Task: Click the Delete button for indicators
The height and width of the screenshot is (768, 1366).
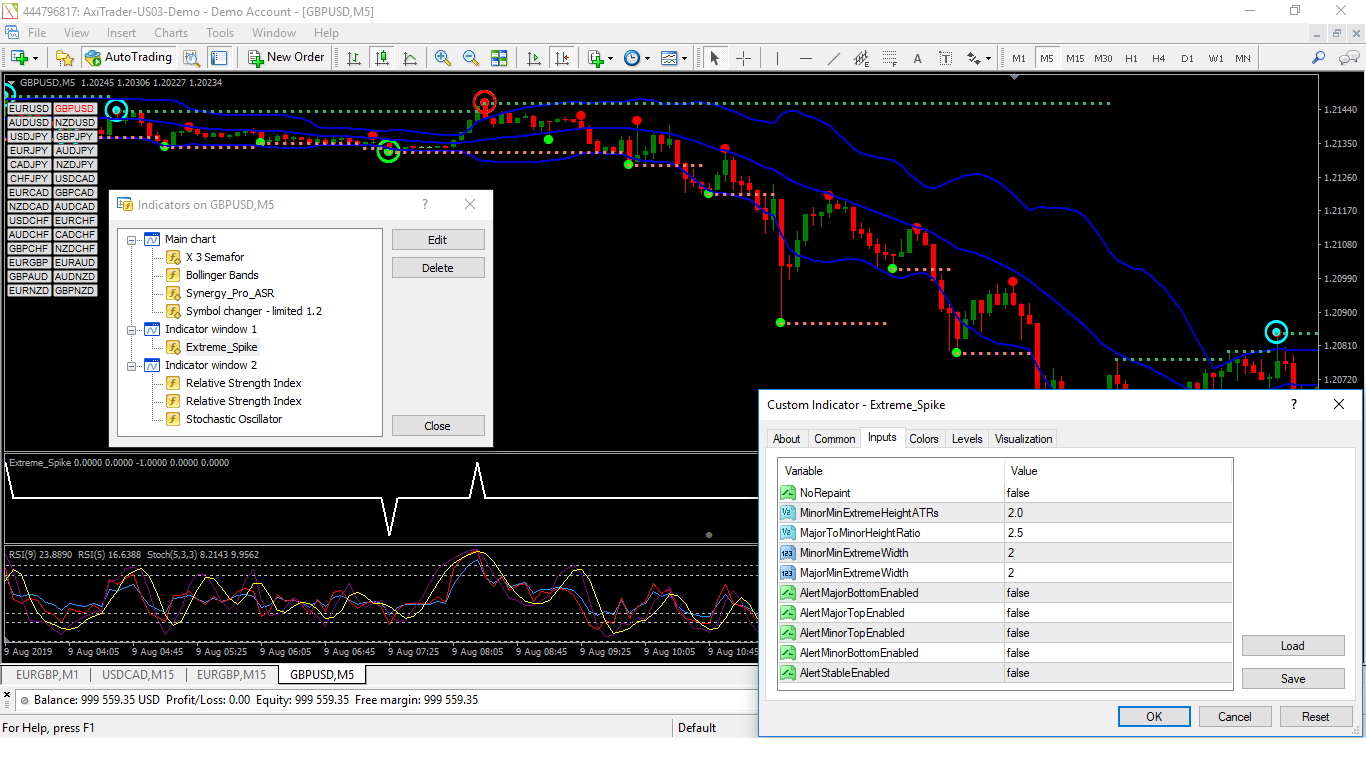Action: coord(437,268)
